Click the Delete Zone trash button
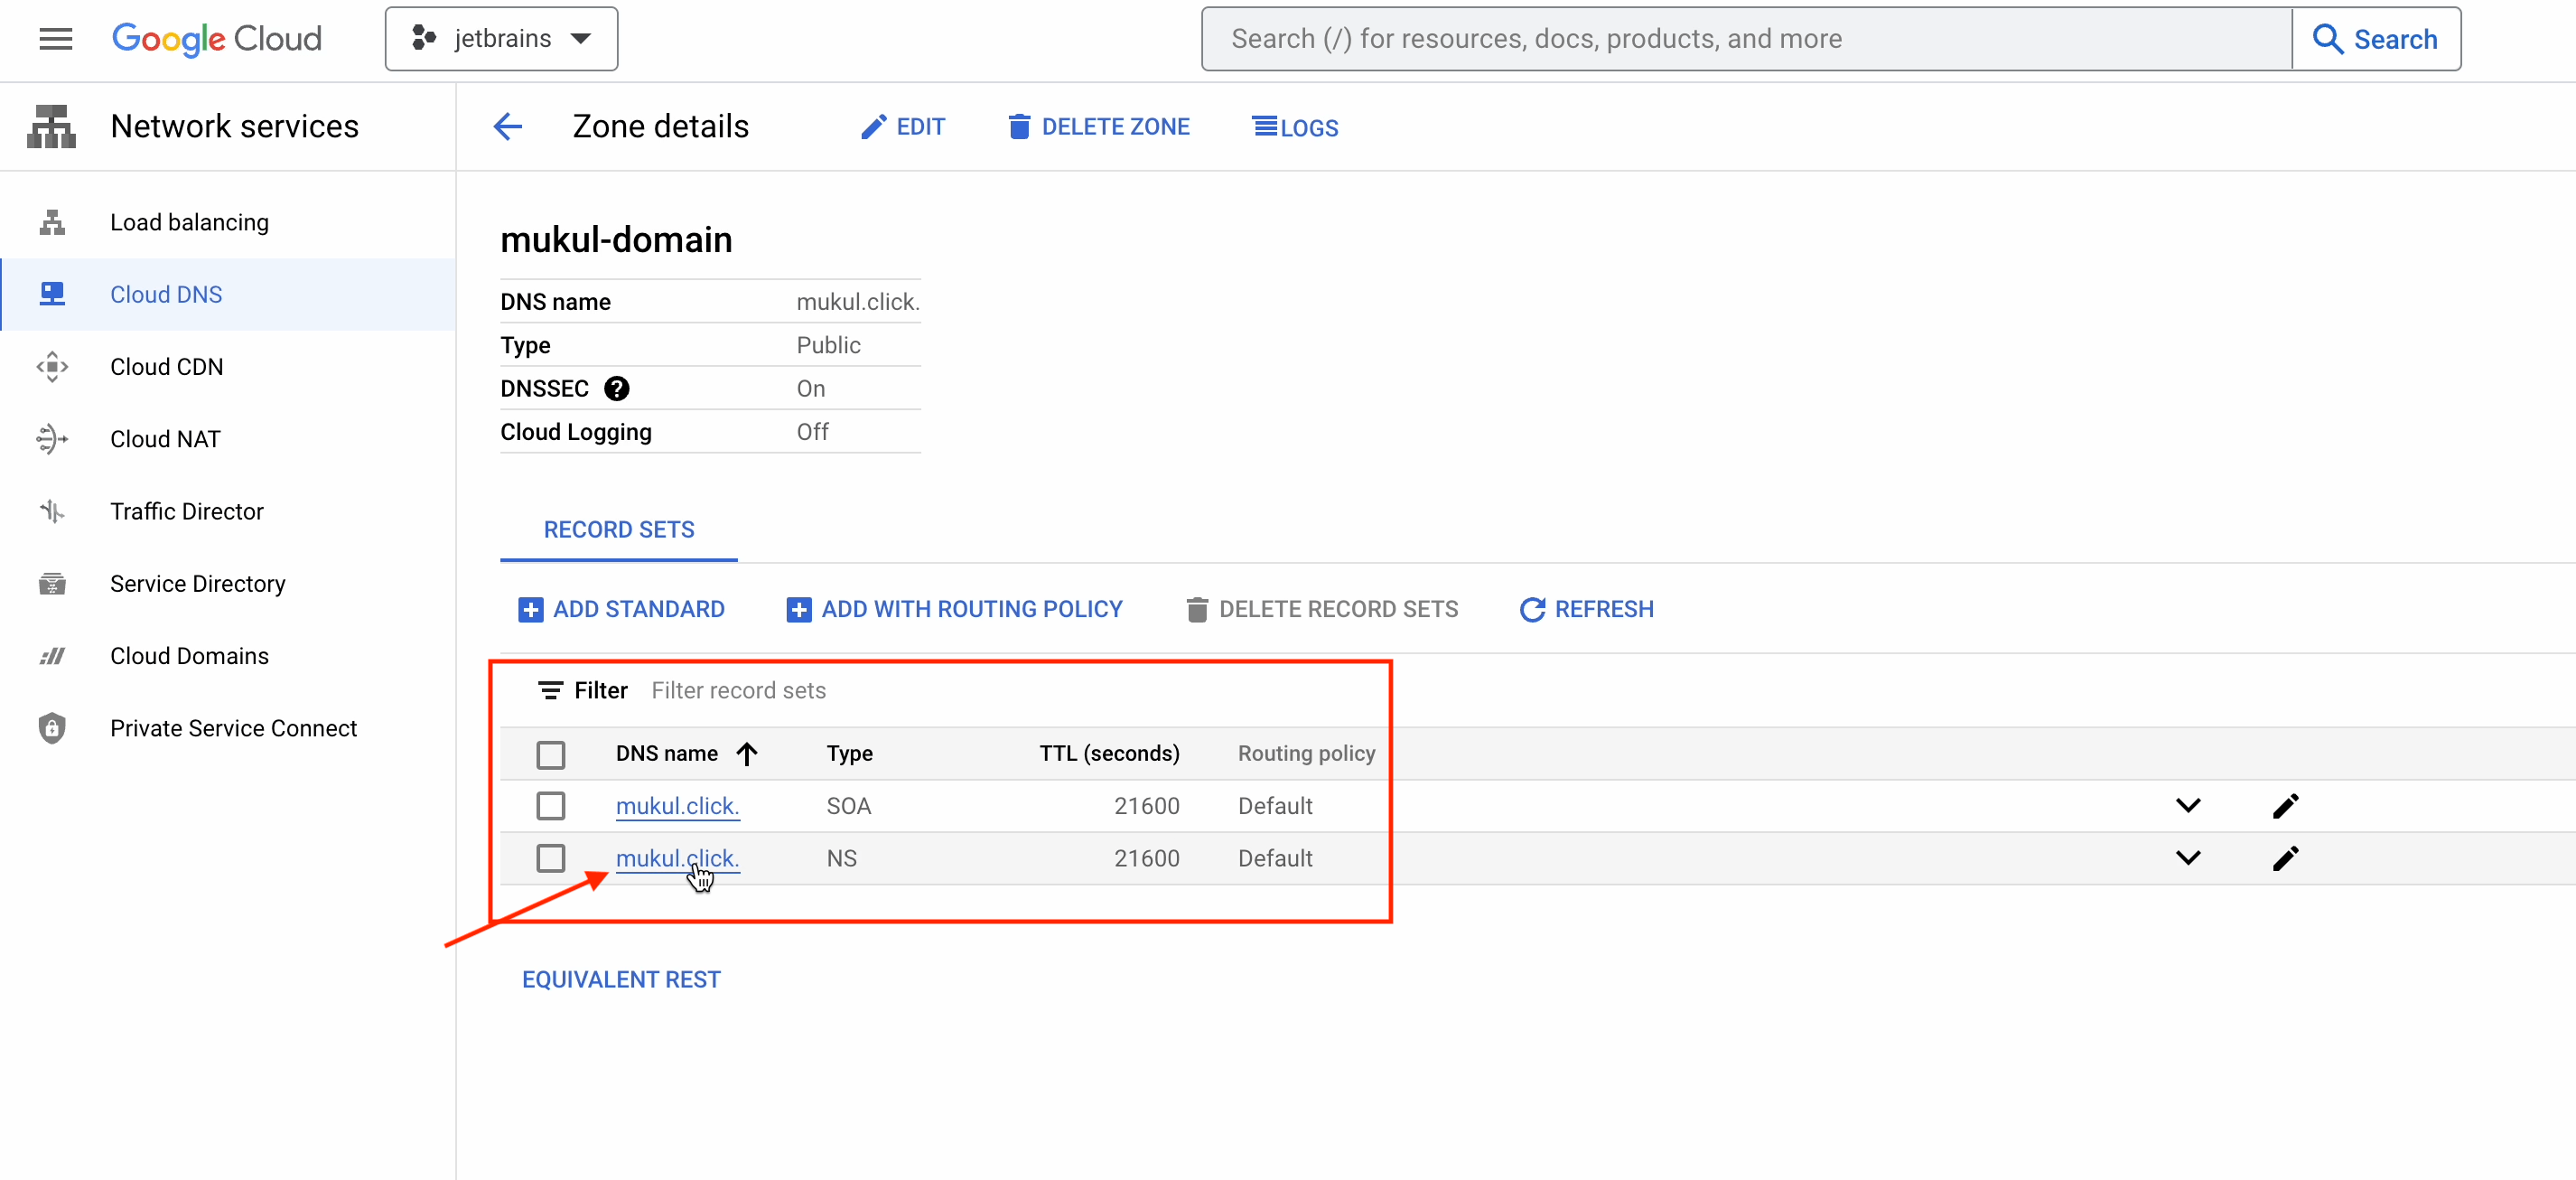 point(1098,127)
